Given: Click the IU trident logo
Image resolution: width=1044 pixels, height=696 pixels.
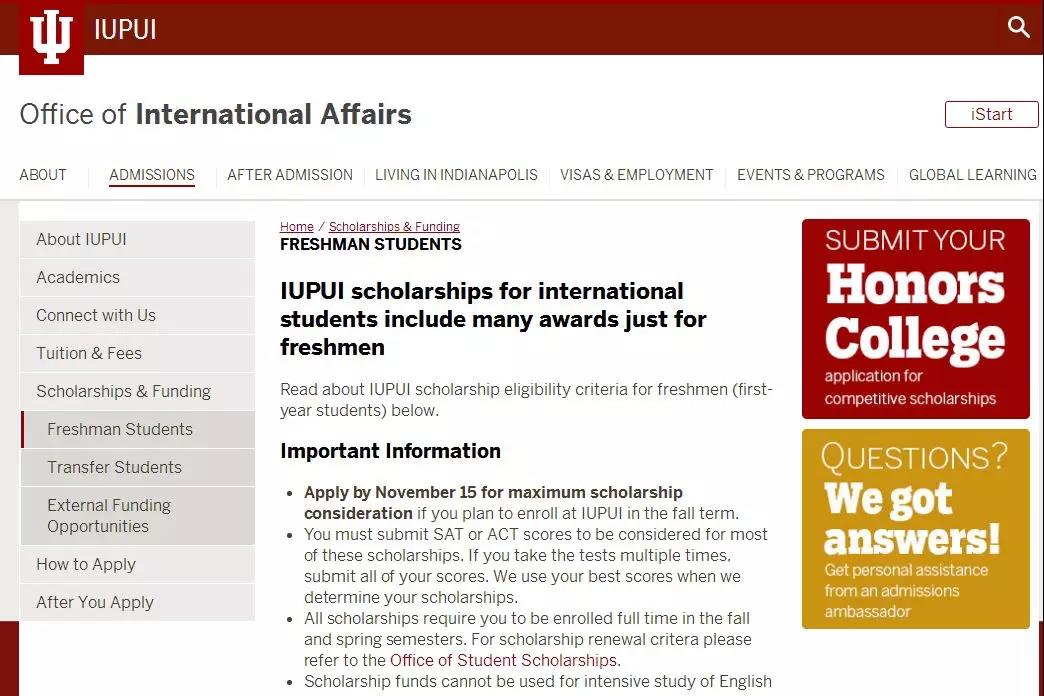Looking at the screenshot, I should click(x=51, y=37).
